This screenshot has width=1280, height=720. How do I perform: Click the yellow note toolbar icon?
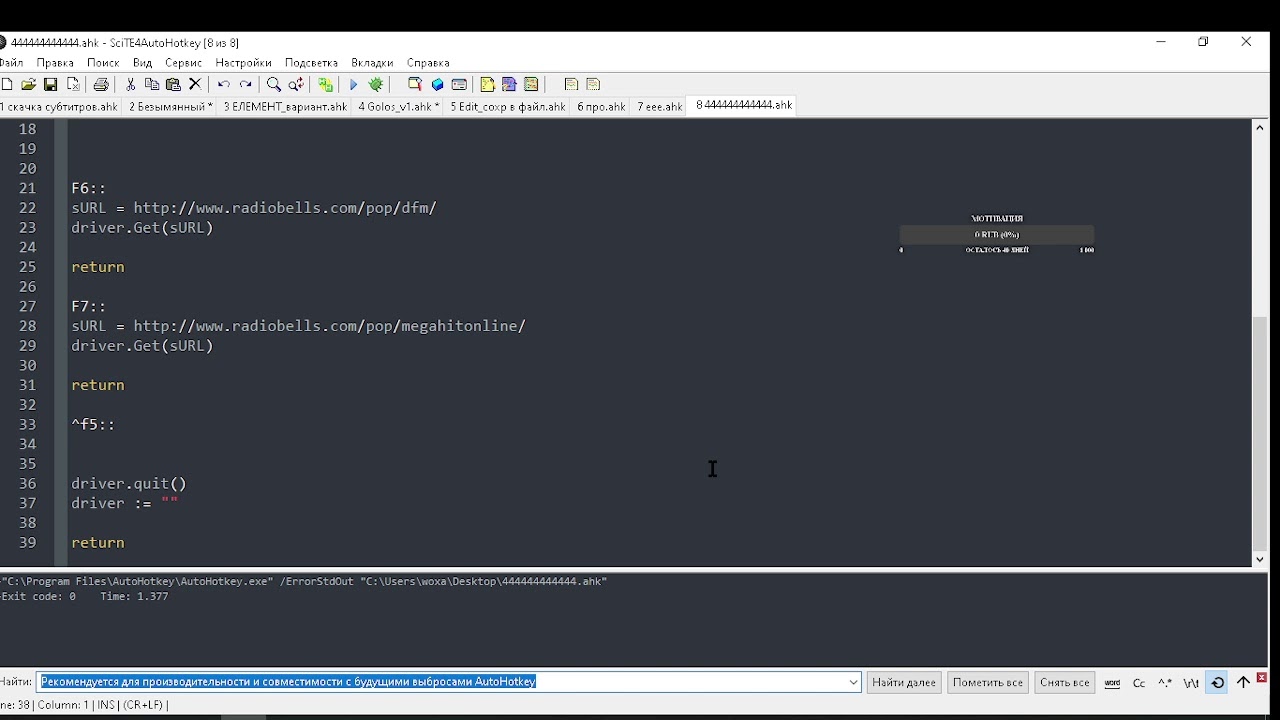488,85
